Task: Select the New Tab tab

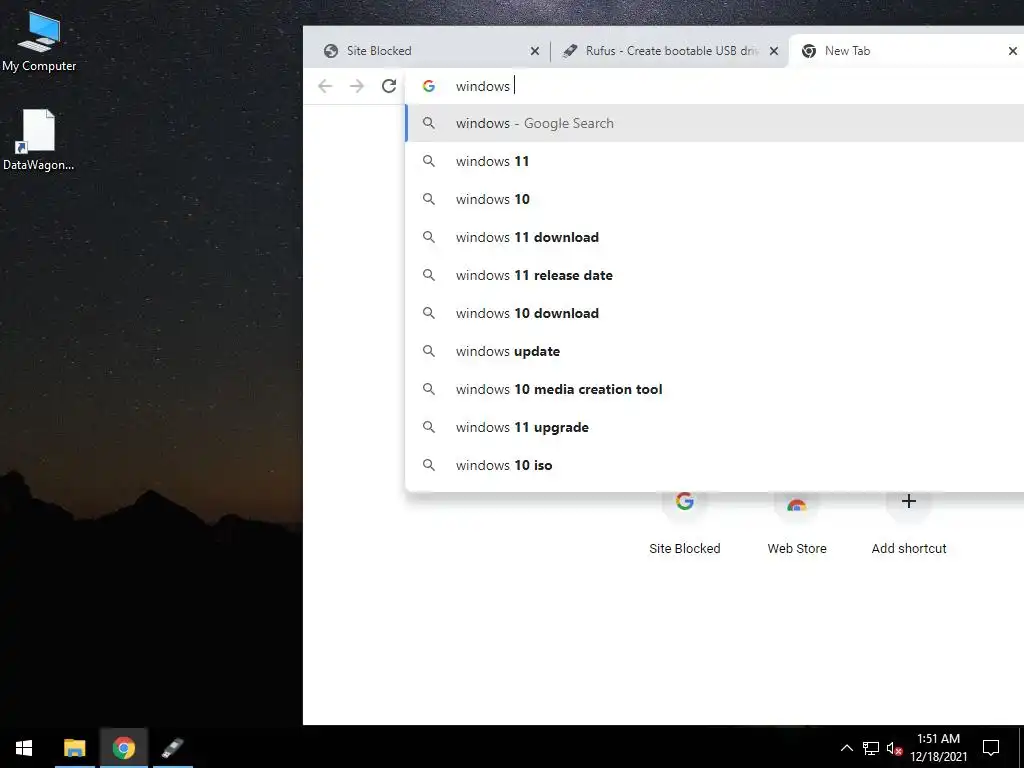Action: pos(906,51)
